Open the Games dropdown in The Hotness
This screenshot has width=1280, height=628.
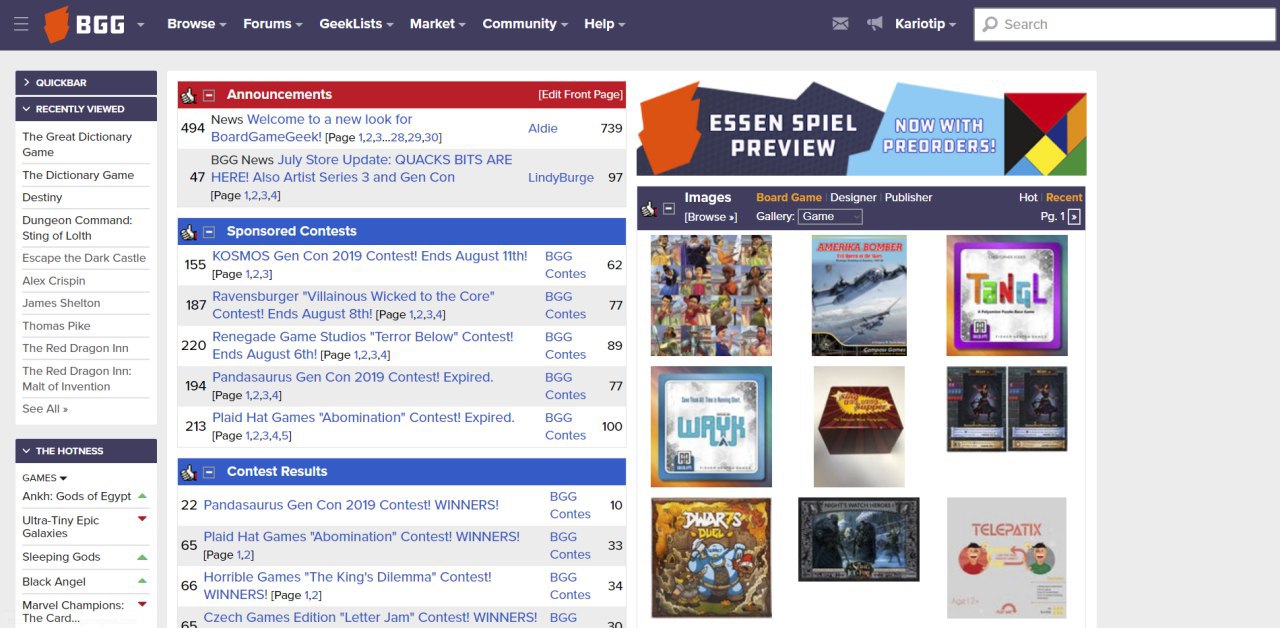tap(45, 478)
